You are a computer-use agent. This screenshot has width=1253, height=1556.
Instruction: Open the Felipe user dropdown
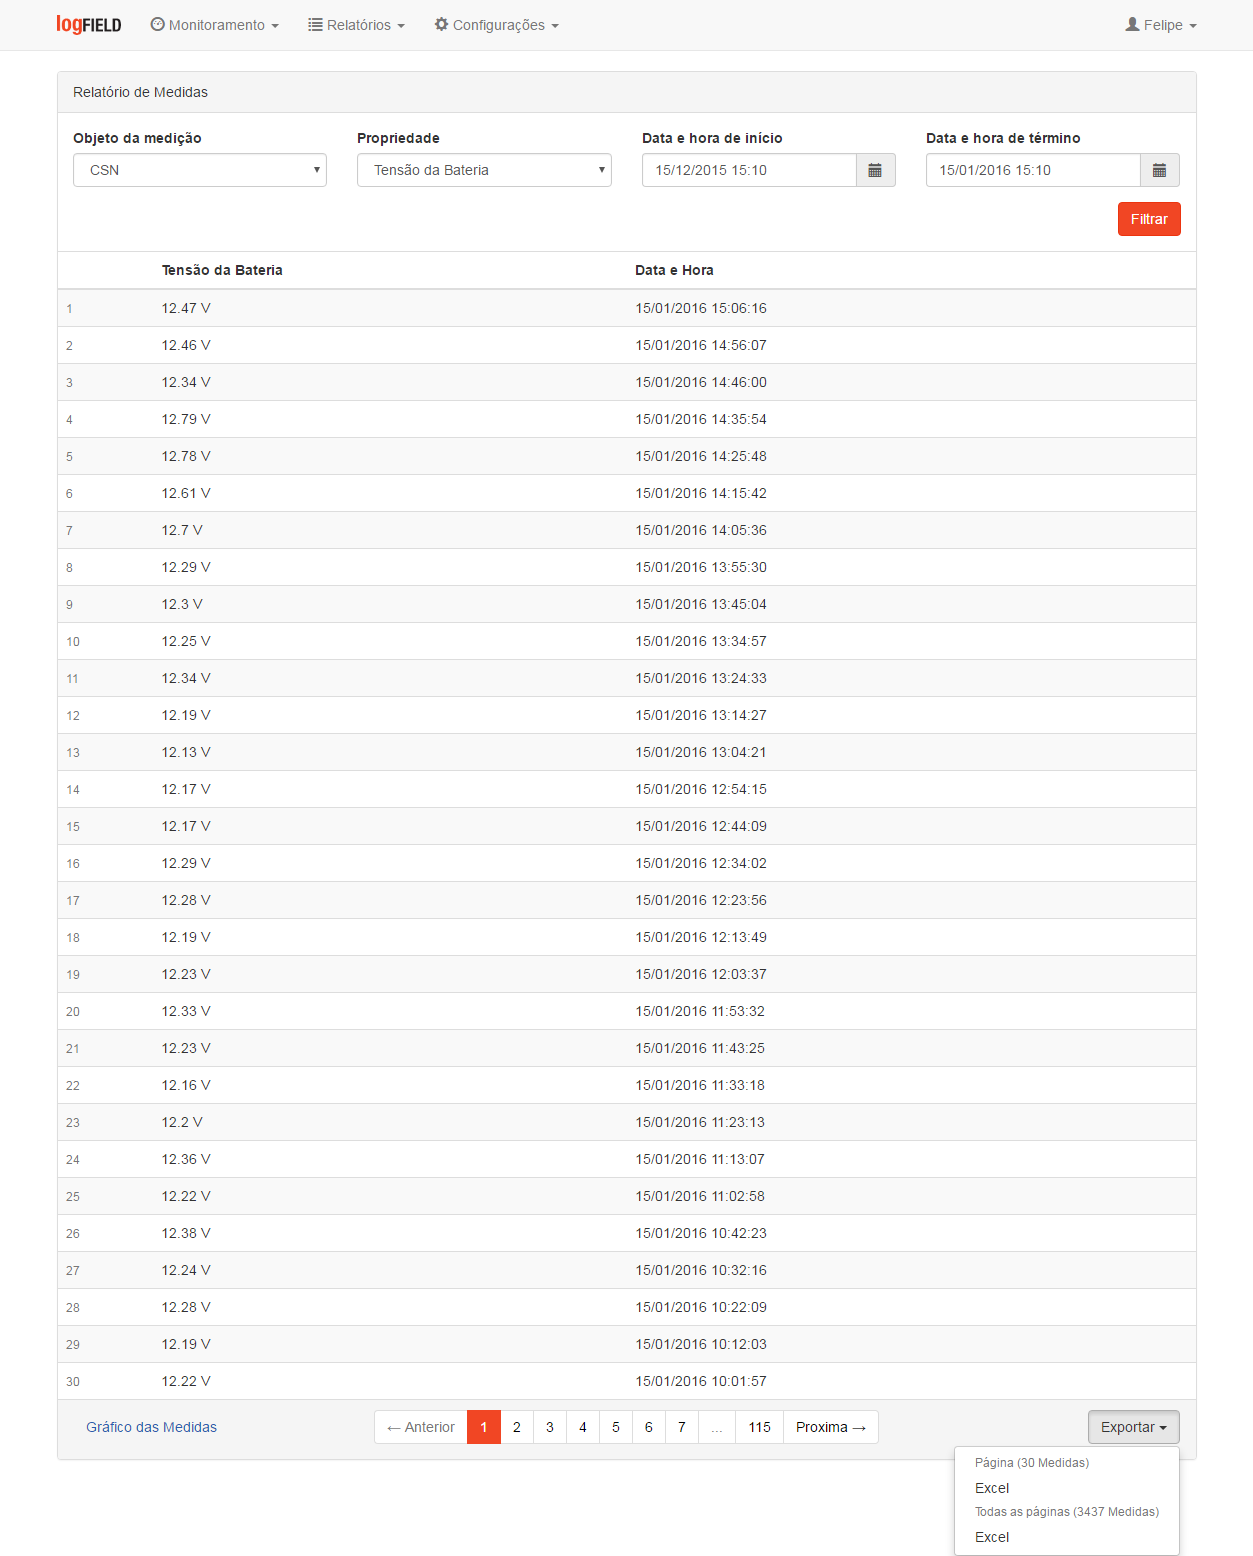point(1161,25)
